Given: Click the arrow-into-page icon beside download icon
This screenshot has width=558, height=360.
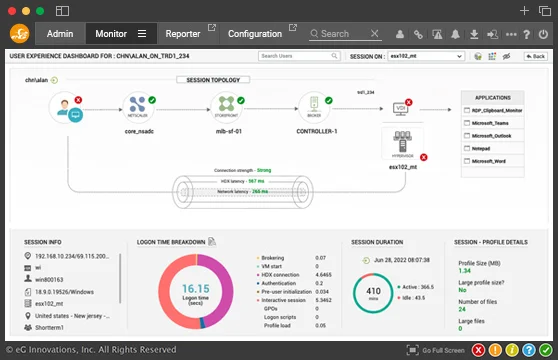Looking at the screenshot, I should pyautogui.click(x=493, y=34).
